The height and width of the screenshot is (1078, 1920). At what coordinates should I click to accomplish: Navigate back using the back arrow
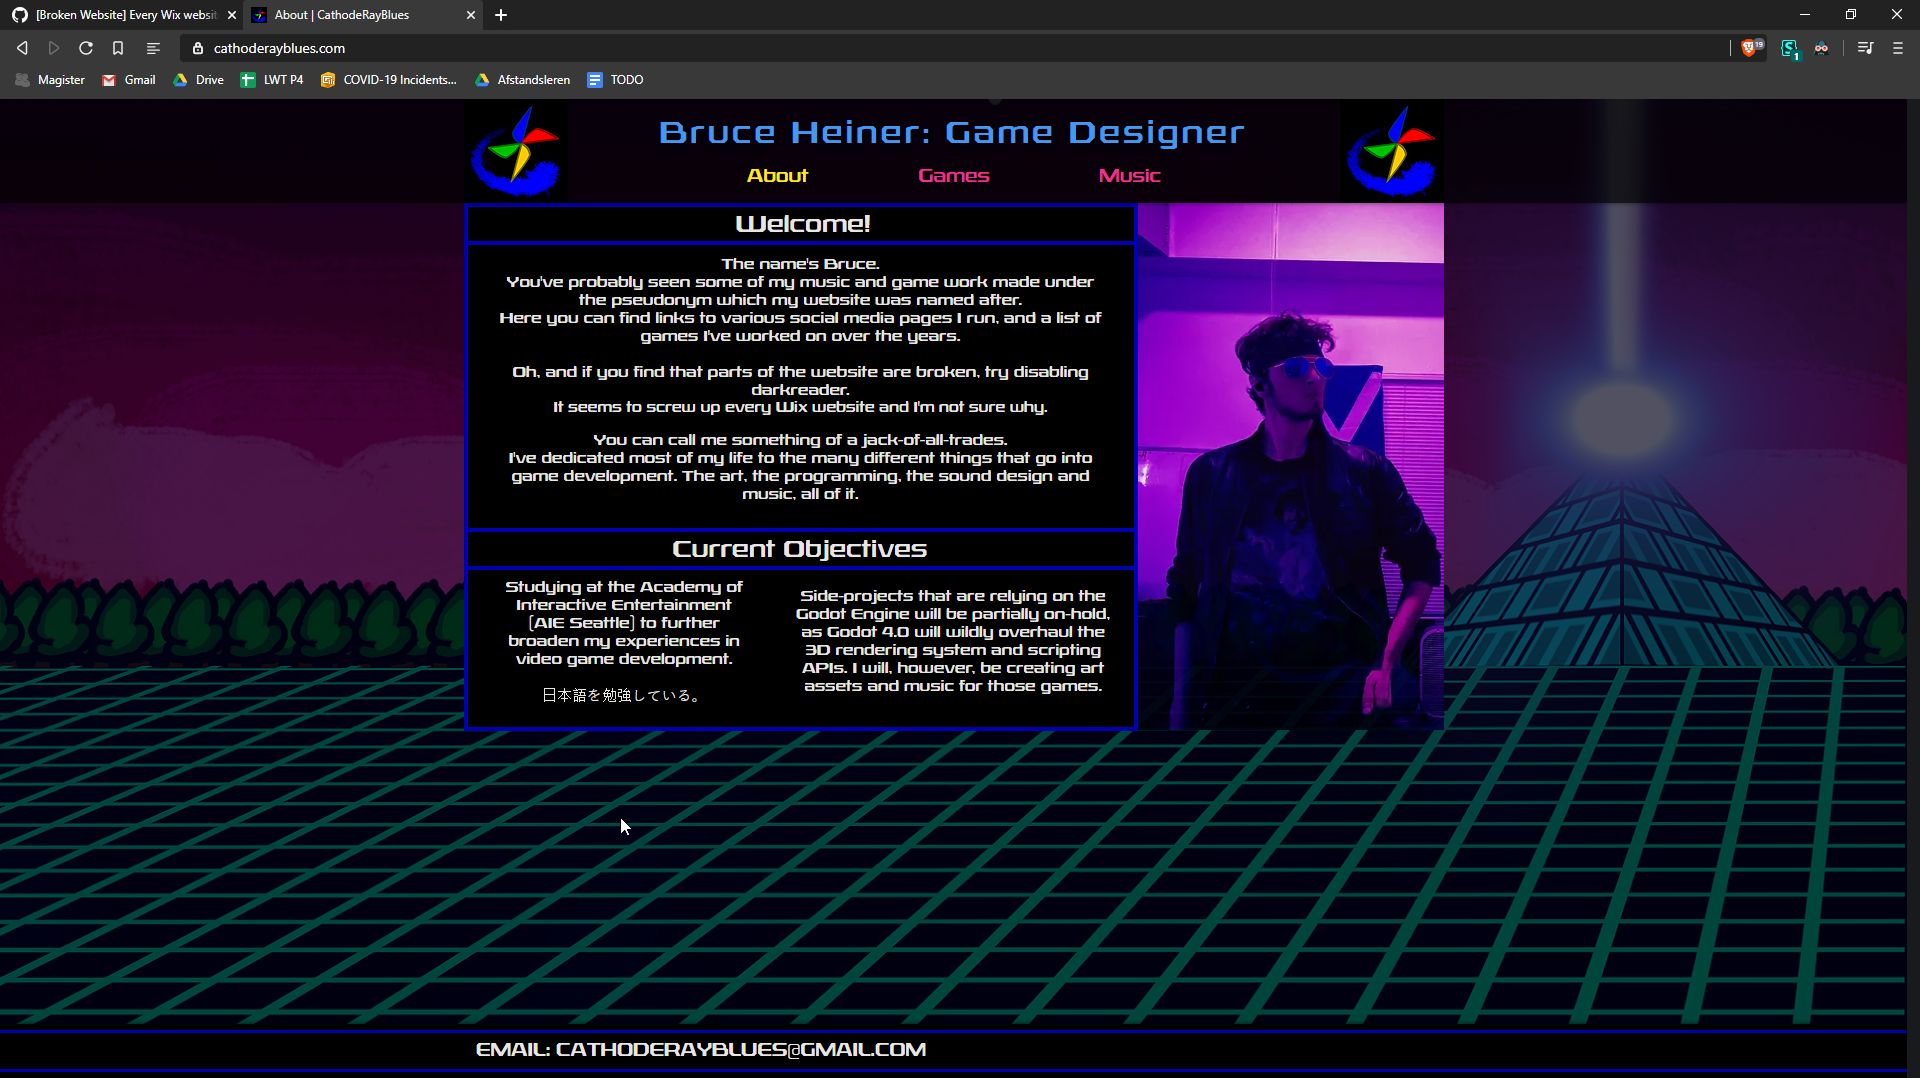(x=21, y=47)
